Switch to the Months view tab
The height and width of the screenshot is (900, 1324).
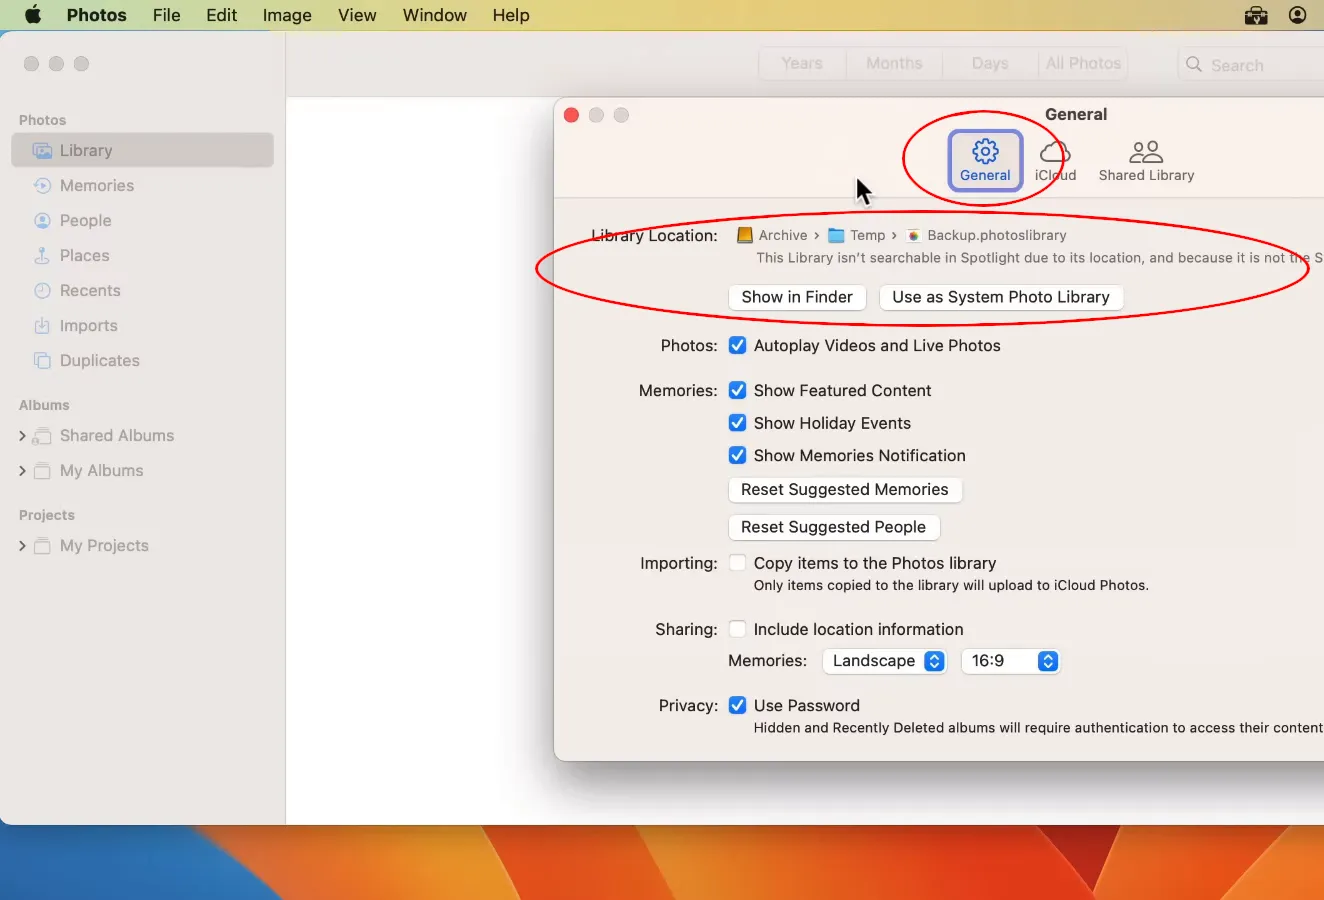(x=894, y=63)
